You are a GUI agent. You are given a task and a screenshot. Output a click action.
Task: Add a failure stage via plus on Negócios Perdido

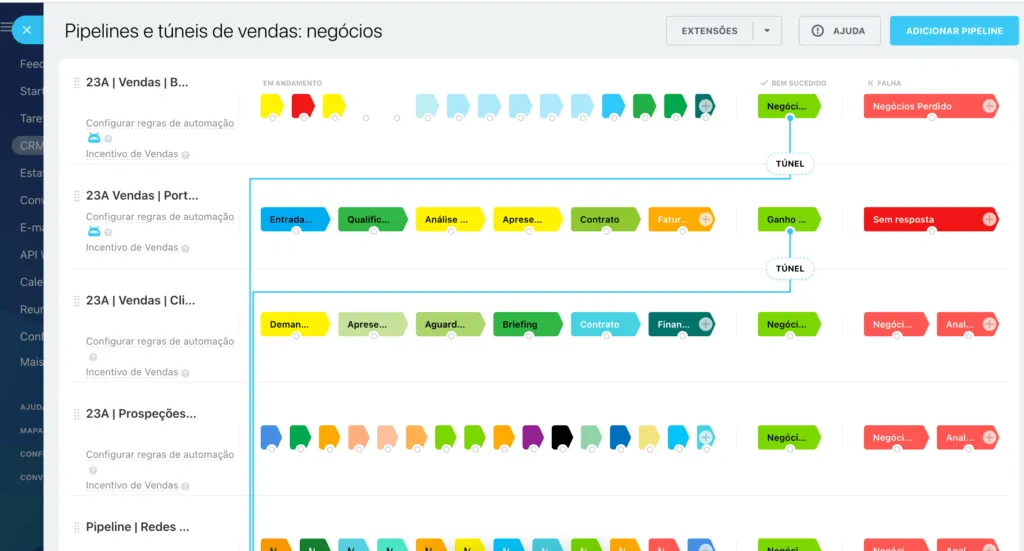coord(989,106)
